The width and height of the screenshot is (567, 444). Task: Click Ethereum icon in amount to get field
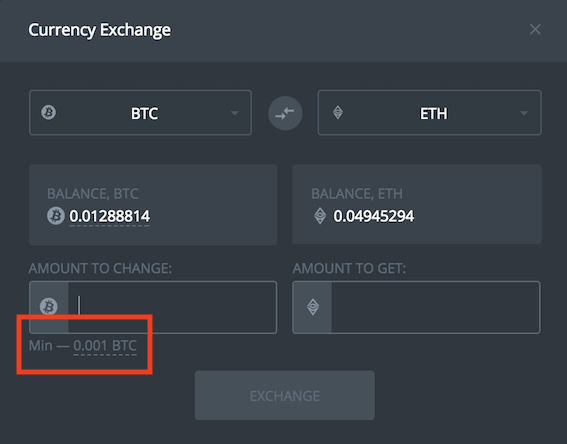pyautogui.click(x=313, y=307)
